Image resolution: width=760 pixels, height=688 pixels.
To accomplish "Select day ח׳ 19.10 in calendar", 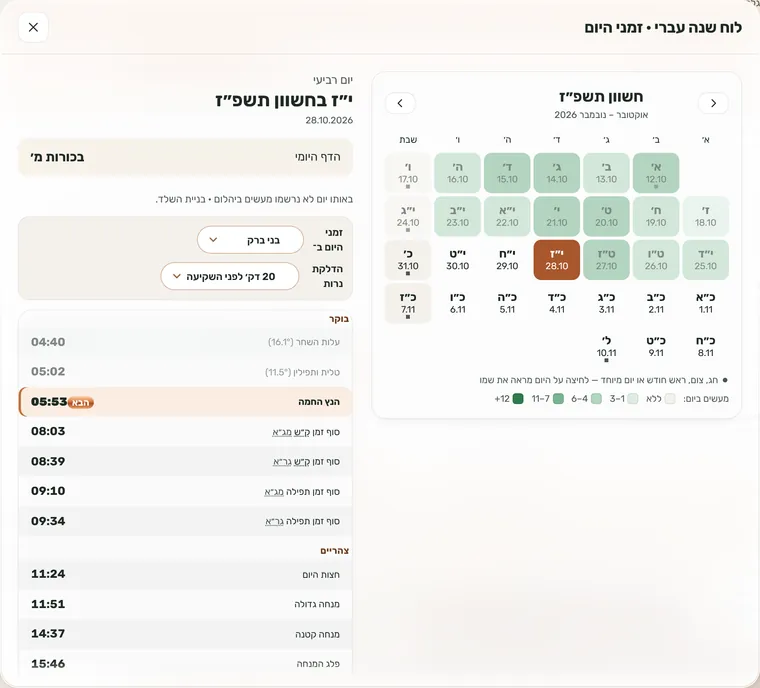I will click(x=656, y=216).
